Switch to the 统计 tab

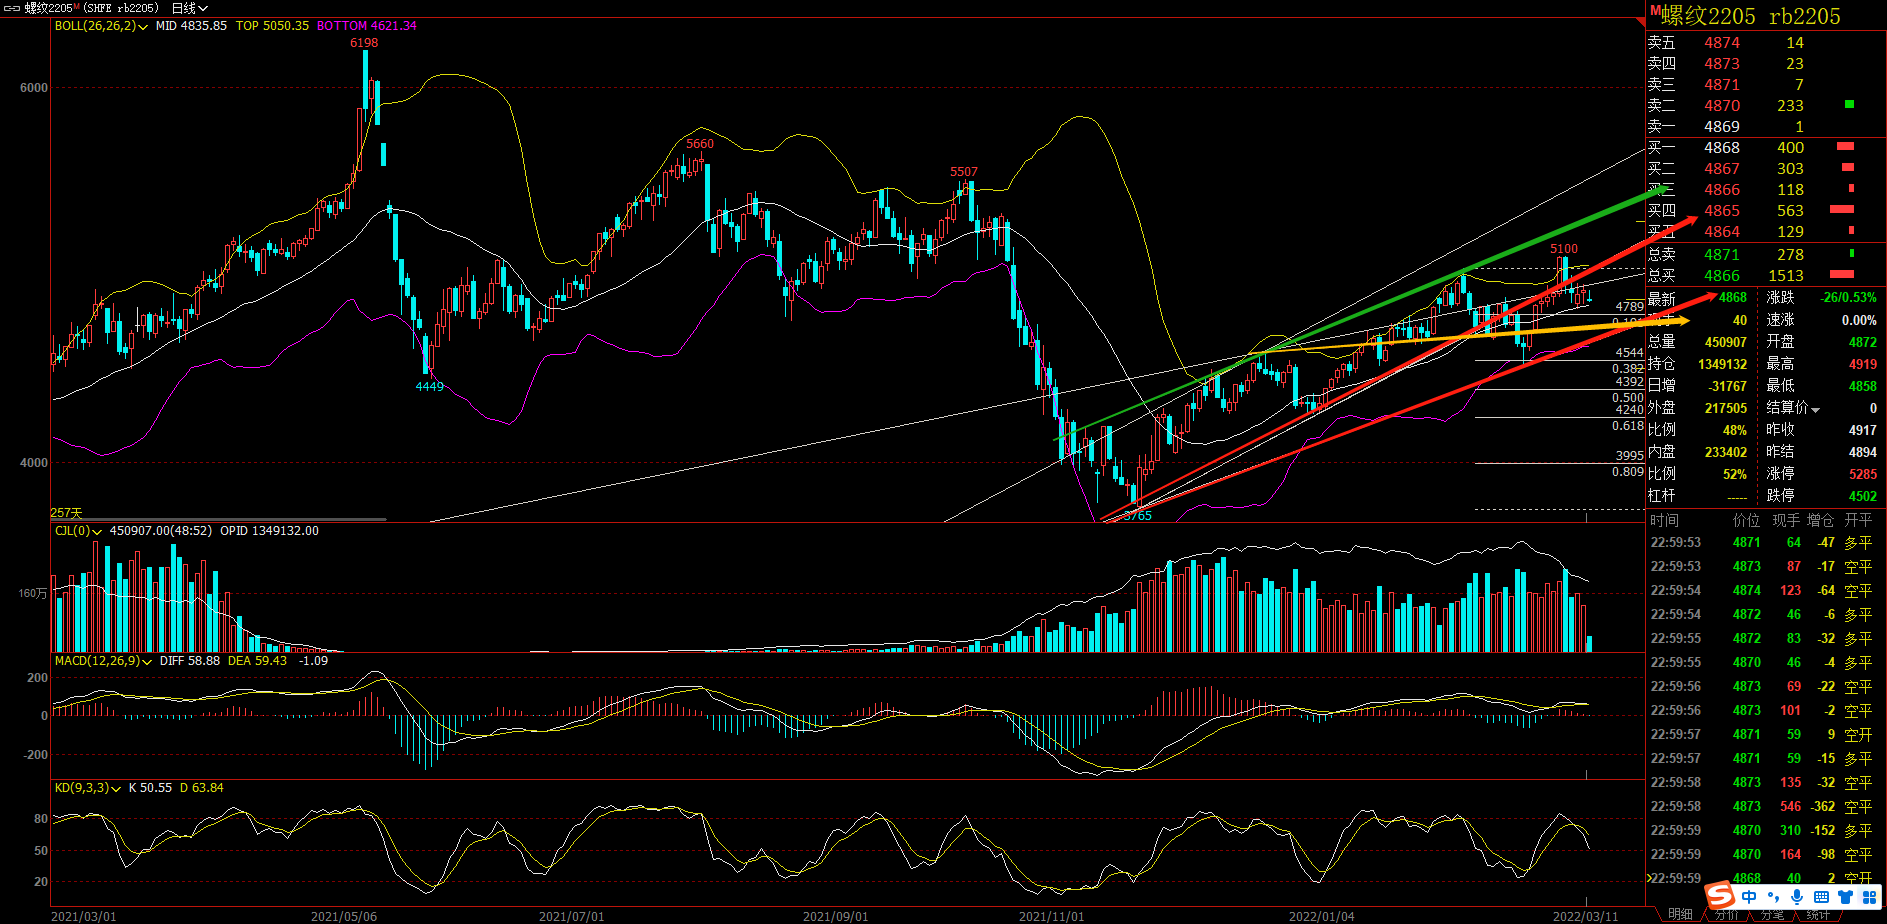coord(1818,915)
